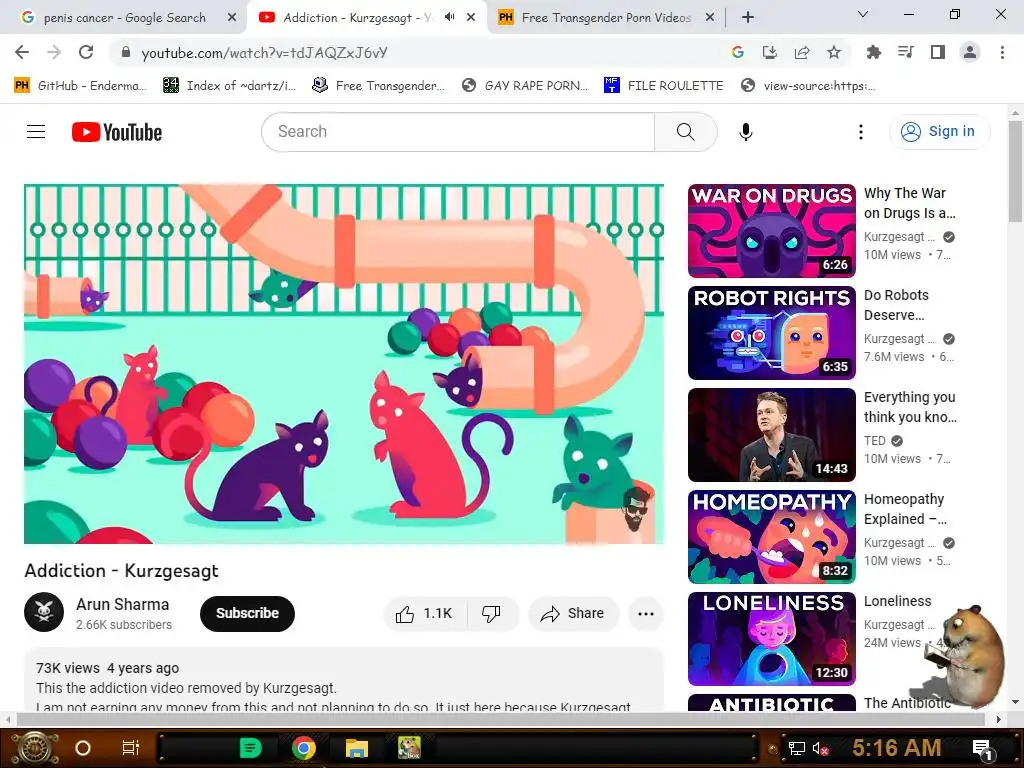Go to YouTube home via logo

[117, 132]
